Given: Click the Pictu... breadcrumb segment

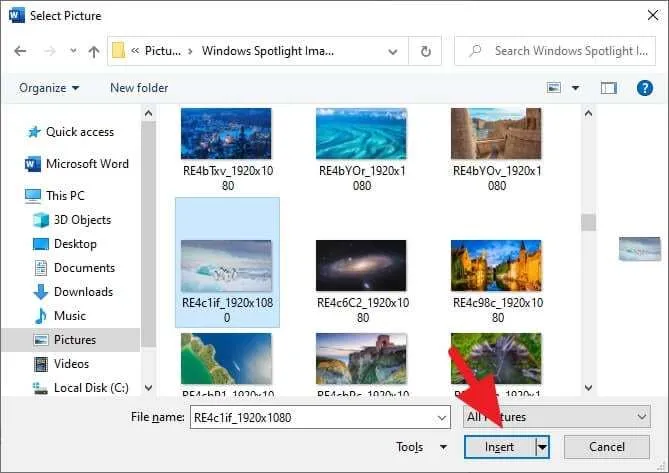Looking at the screenshot, I should tap(163, 51).
